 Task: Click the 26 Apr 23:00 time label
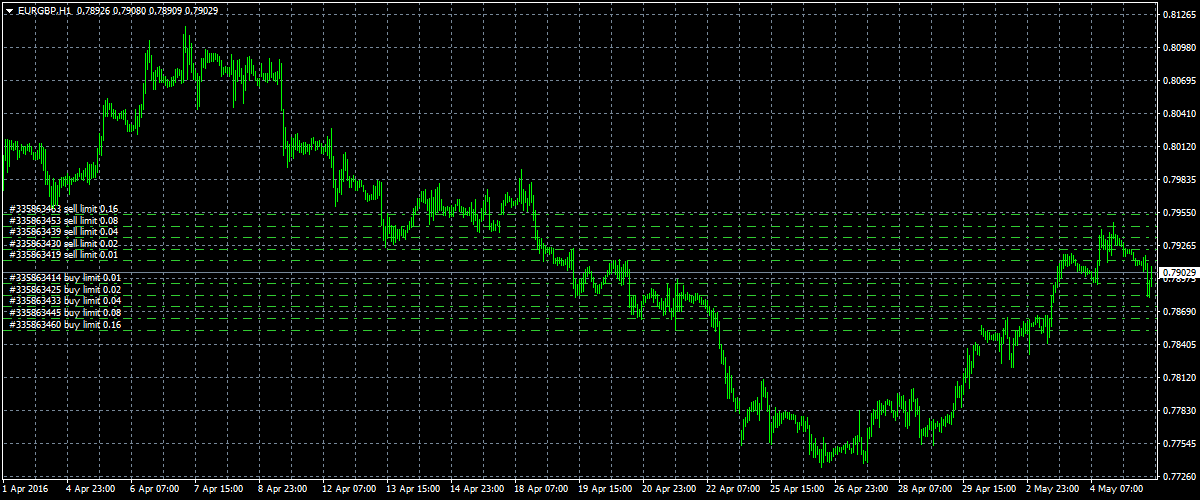(859, 491)
